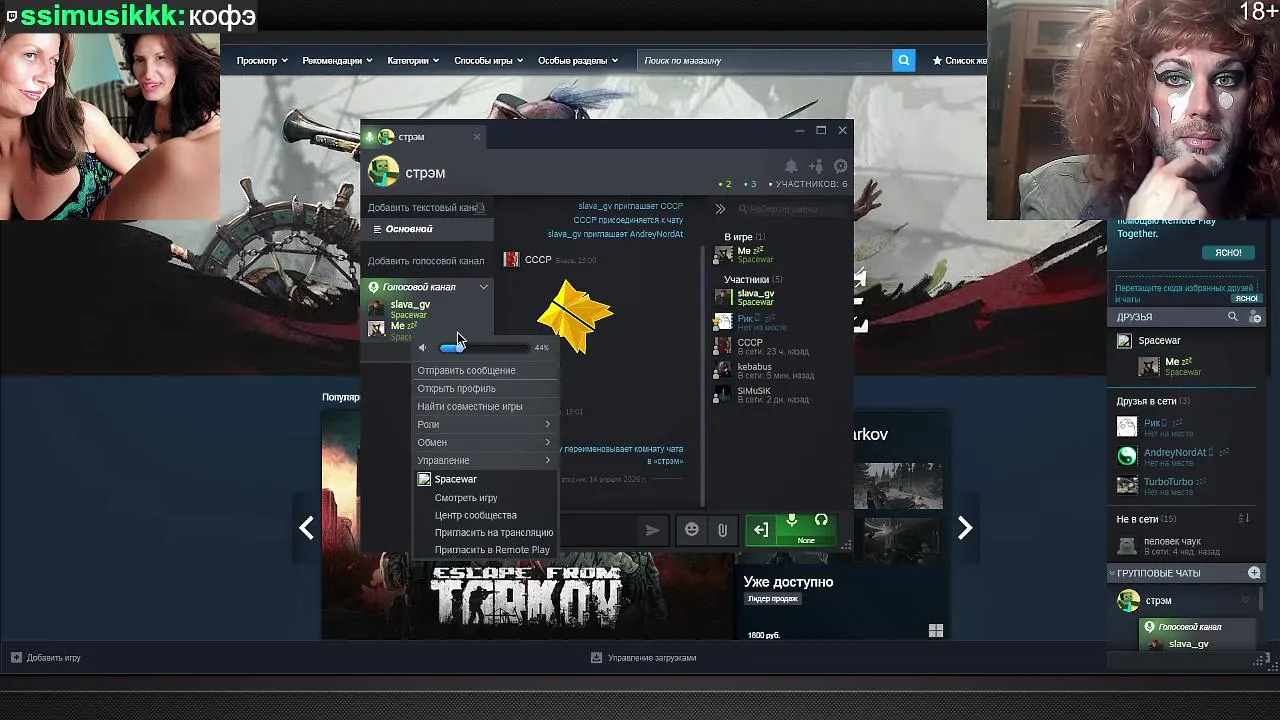Close the стрэм chat tab
This screenshot has height=720, width=1280.
click(x=477, y=137)
